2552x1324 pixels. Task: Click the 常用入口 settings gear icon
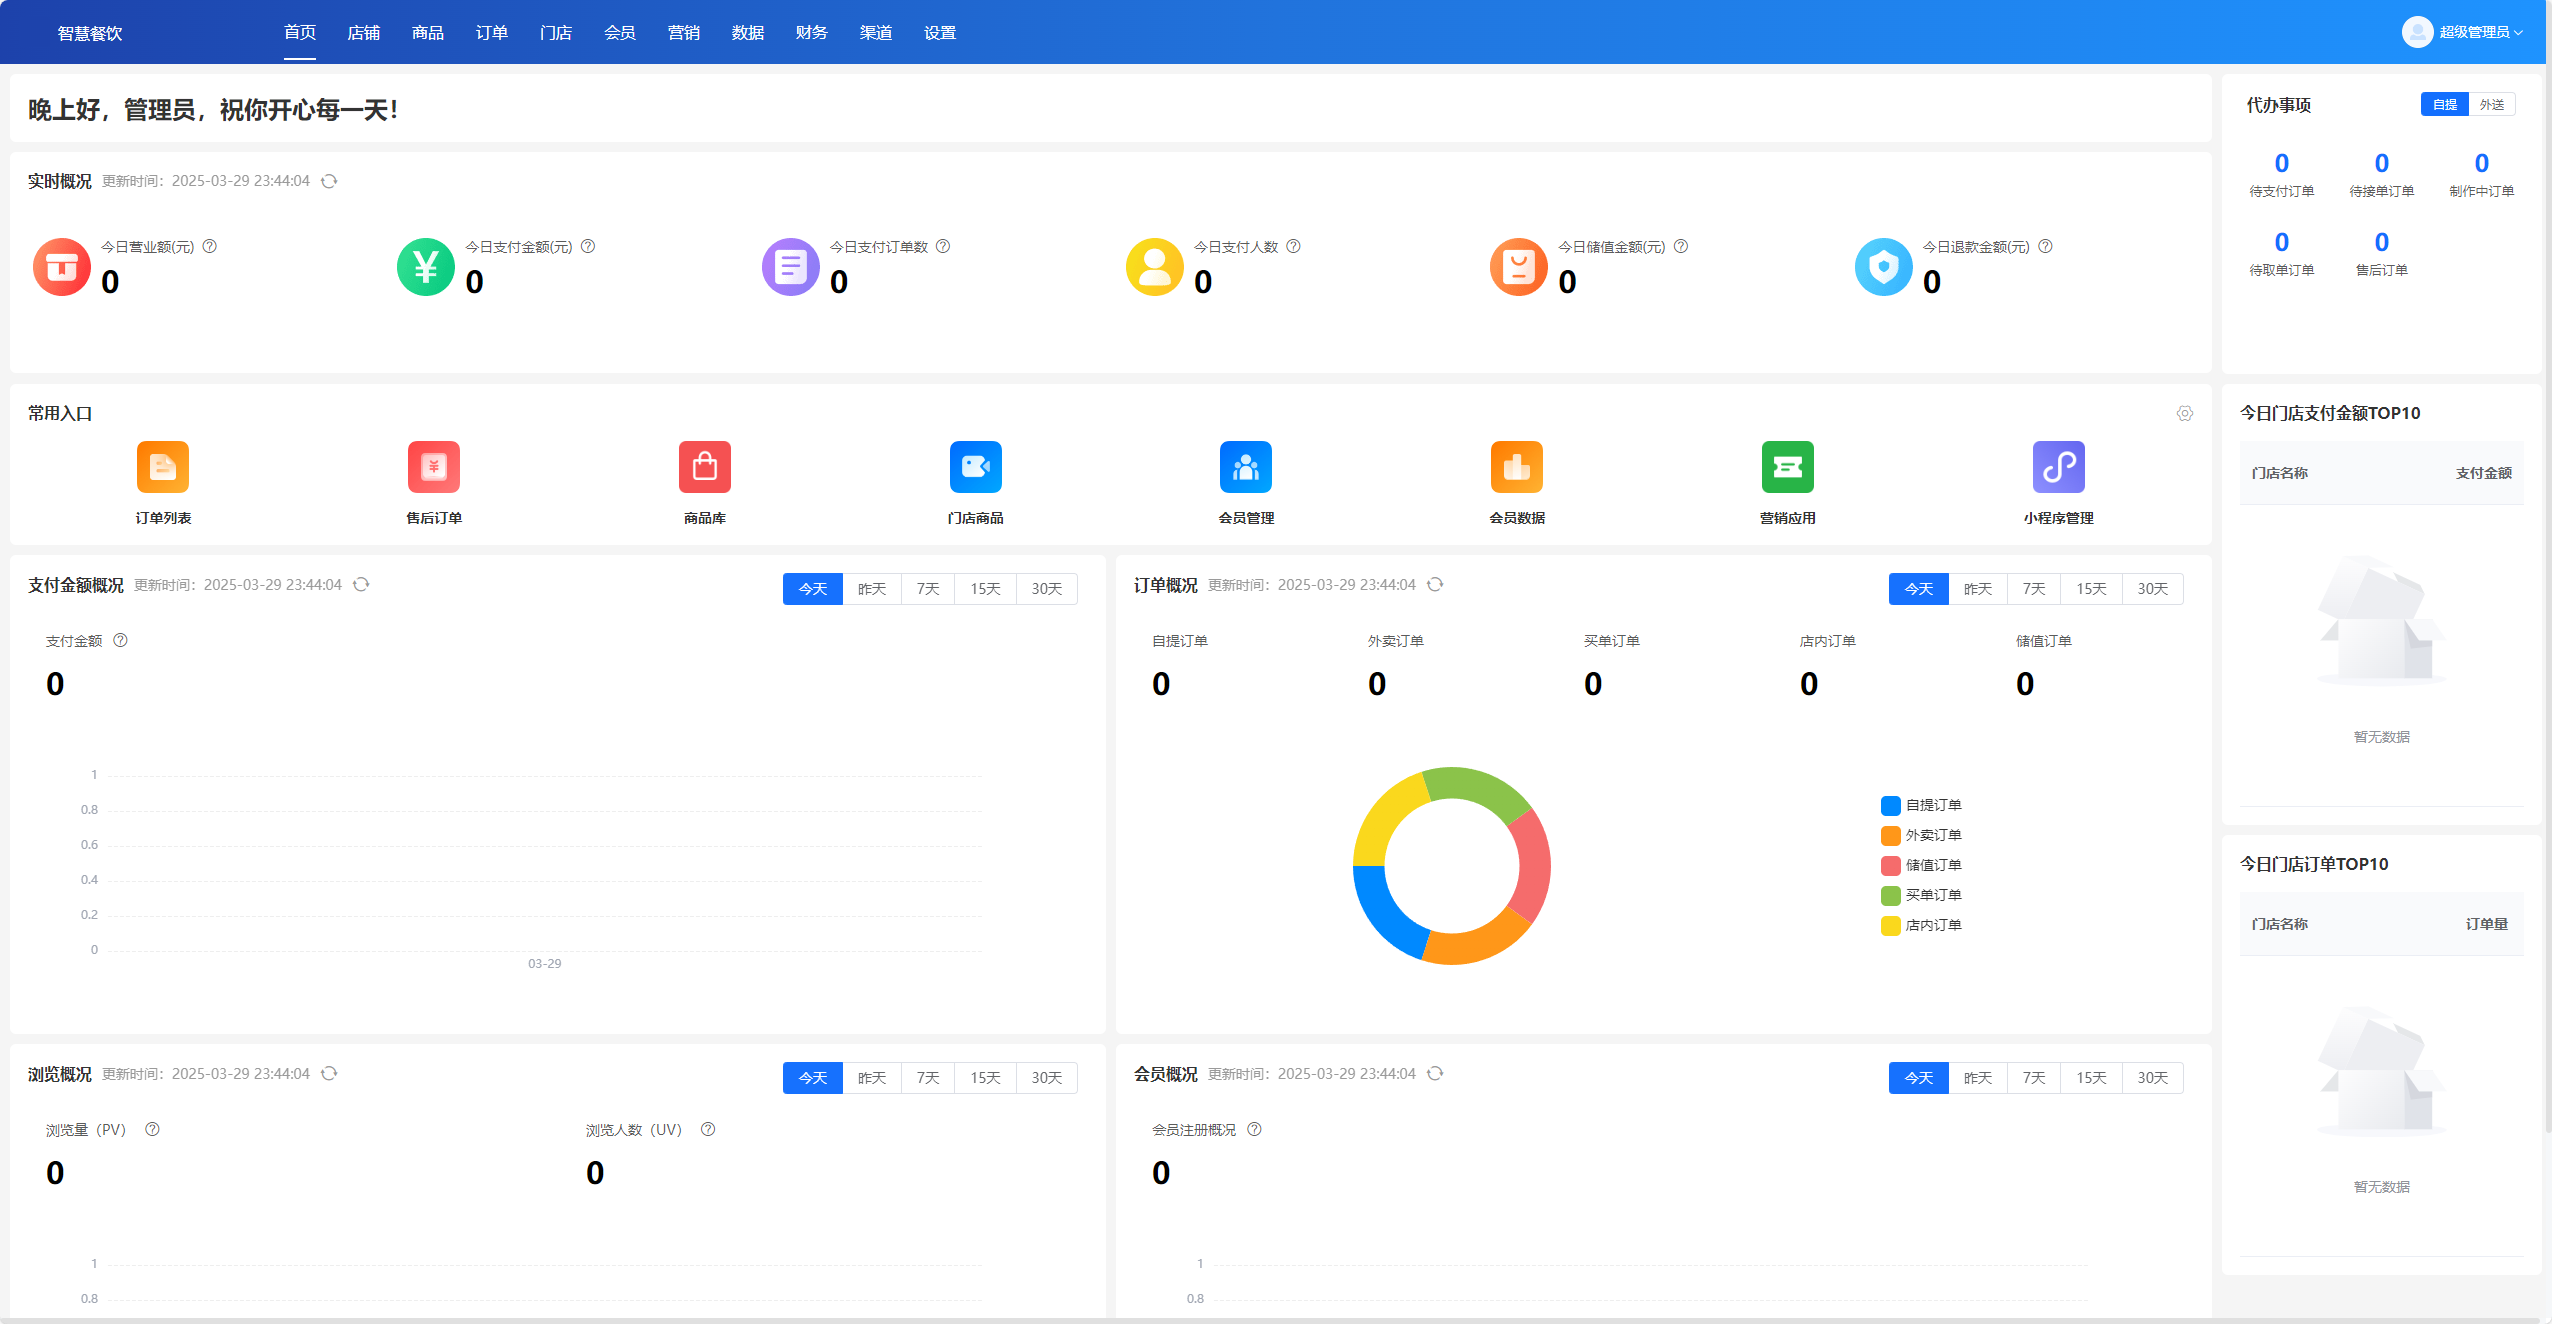[2185, 413]
